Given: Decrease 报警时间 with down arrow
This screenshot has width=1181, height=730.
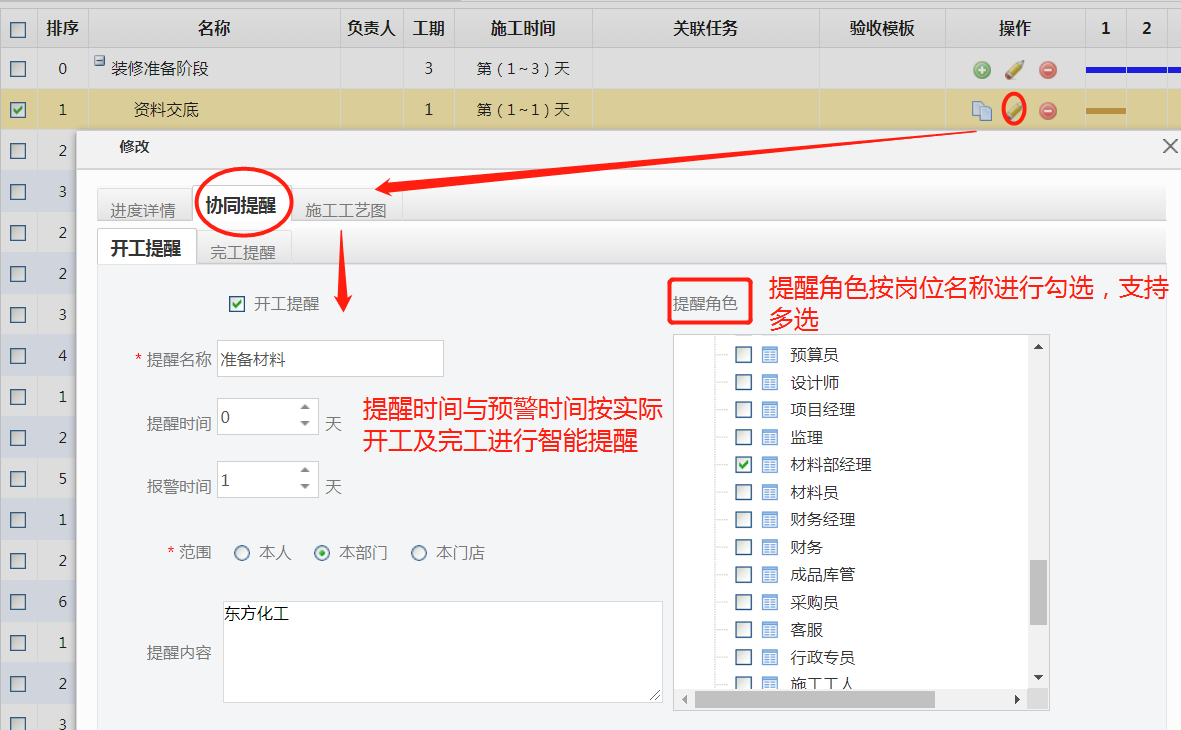Looking at the screenshot, I should pyautogui.click(x=305, y=487).
